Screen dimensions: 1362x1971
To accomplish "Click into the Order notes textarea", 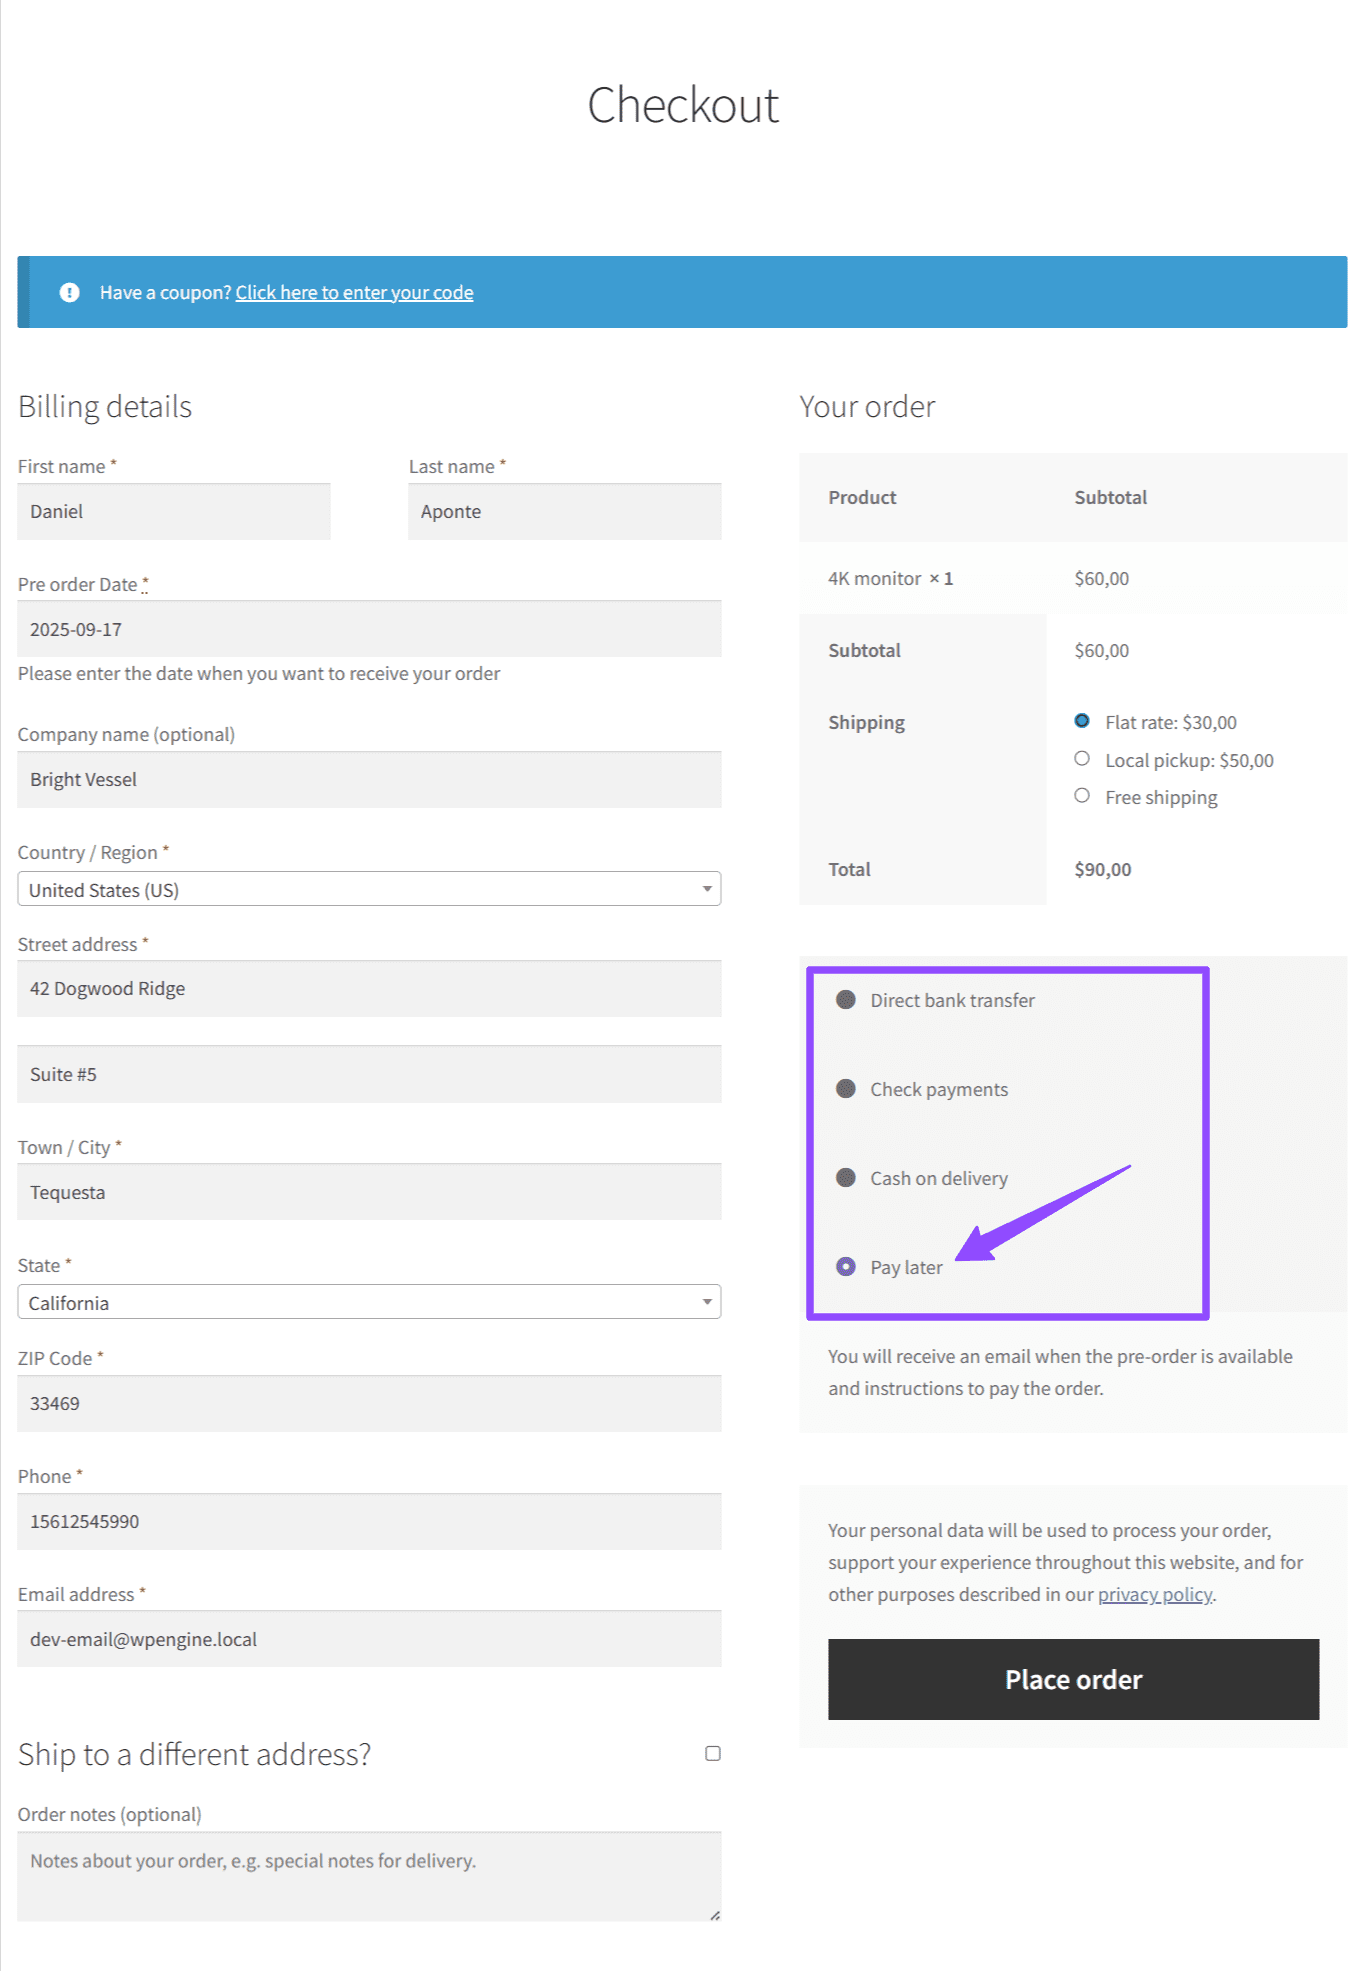I will tap(368, 1875).
